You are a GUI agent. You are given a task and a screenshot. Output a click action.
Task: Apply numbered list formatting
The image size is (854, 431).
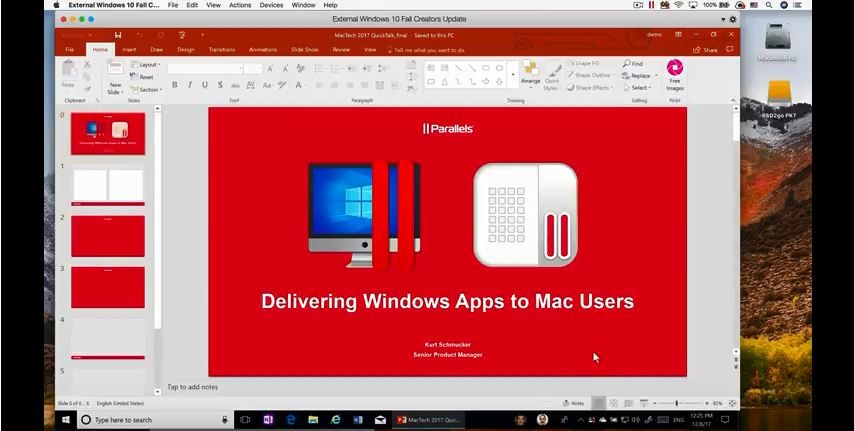pos(335,69)
